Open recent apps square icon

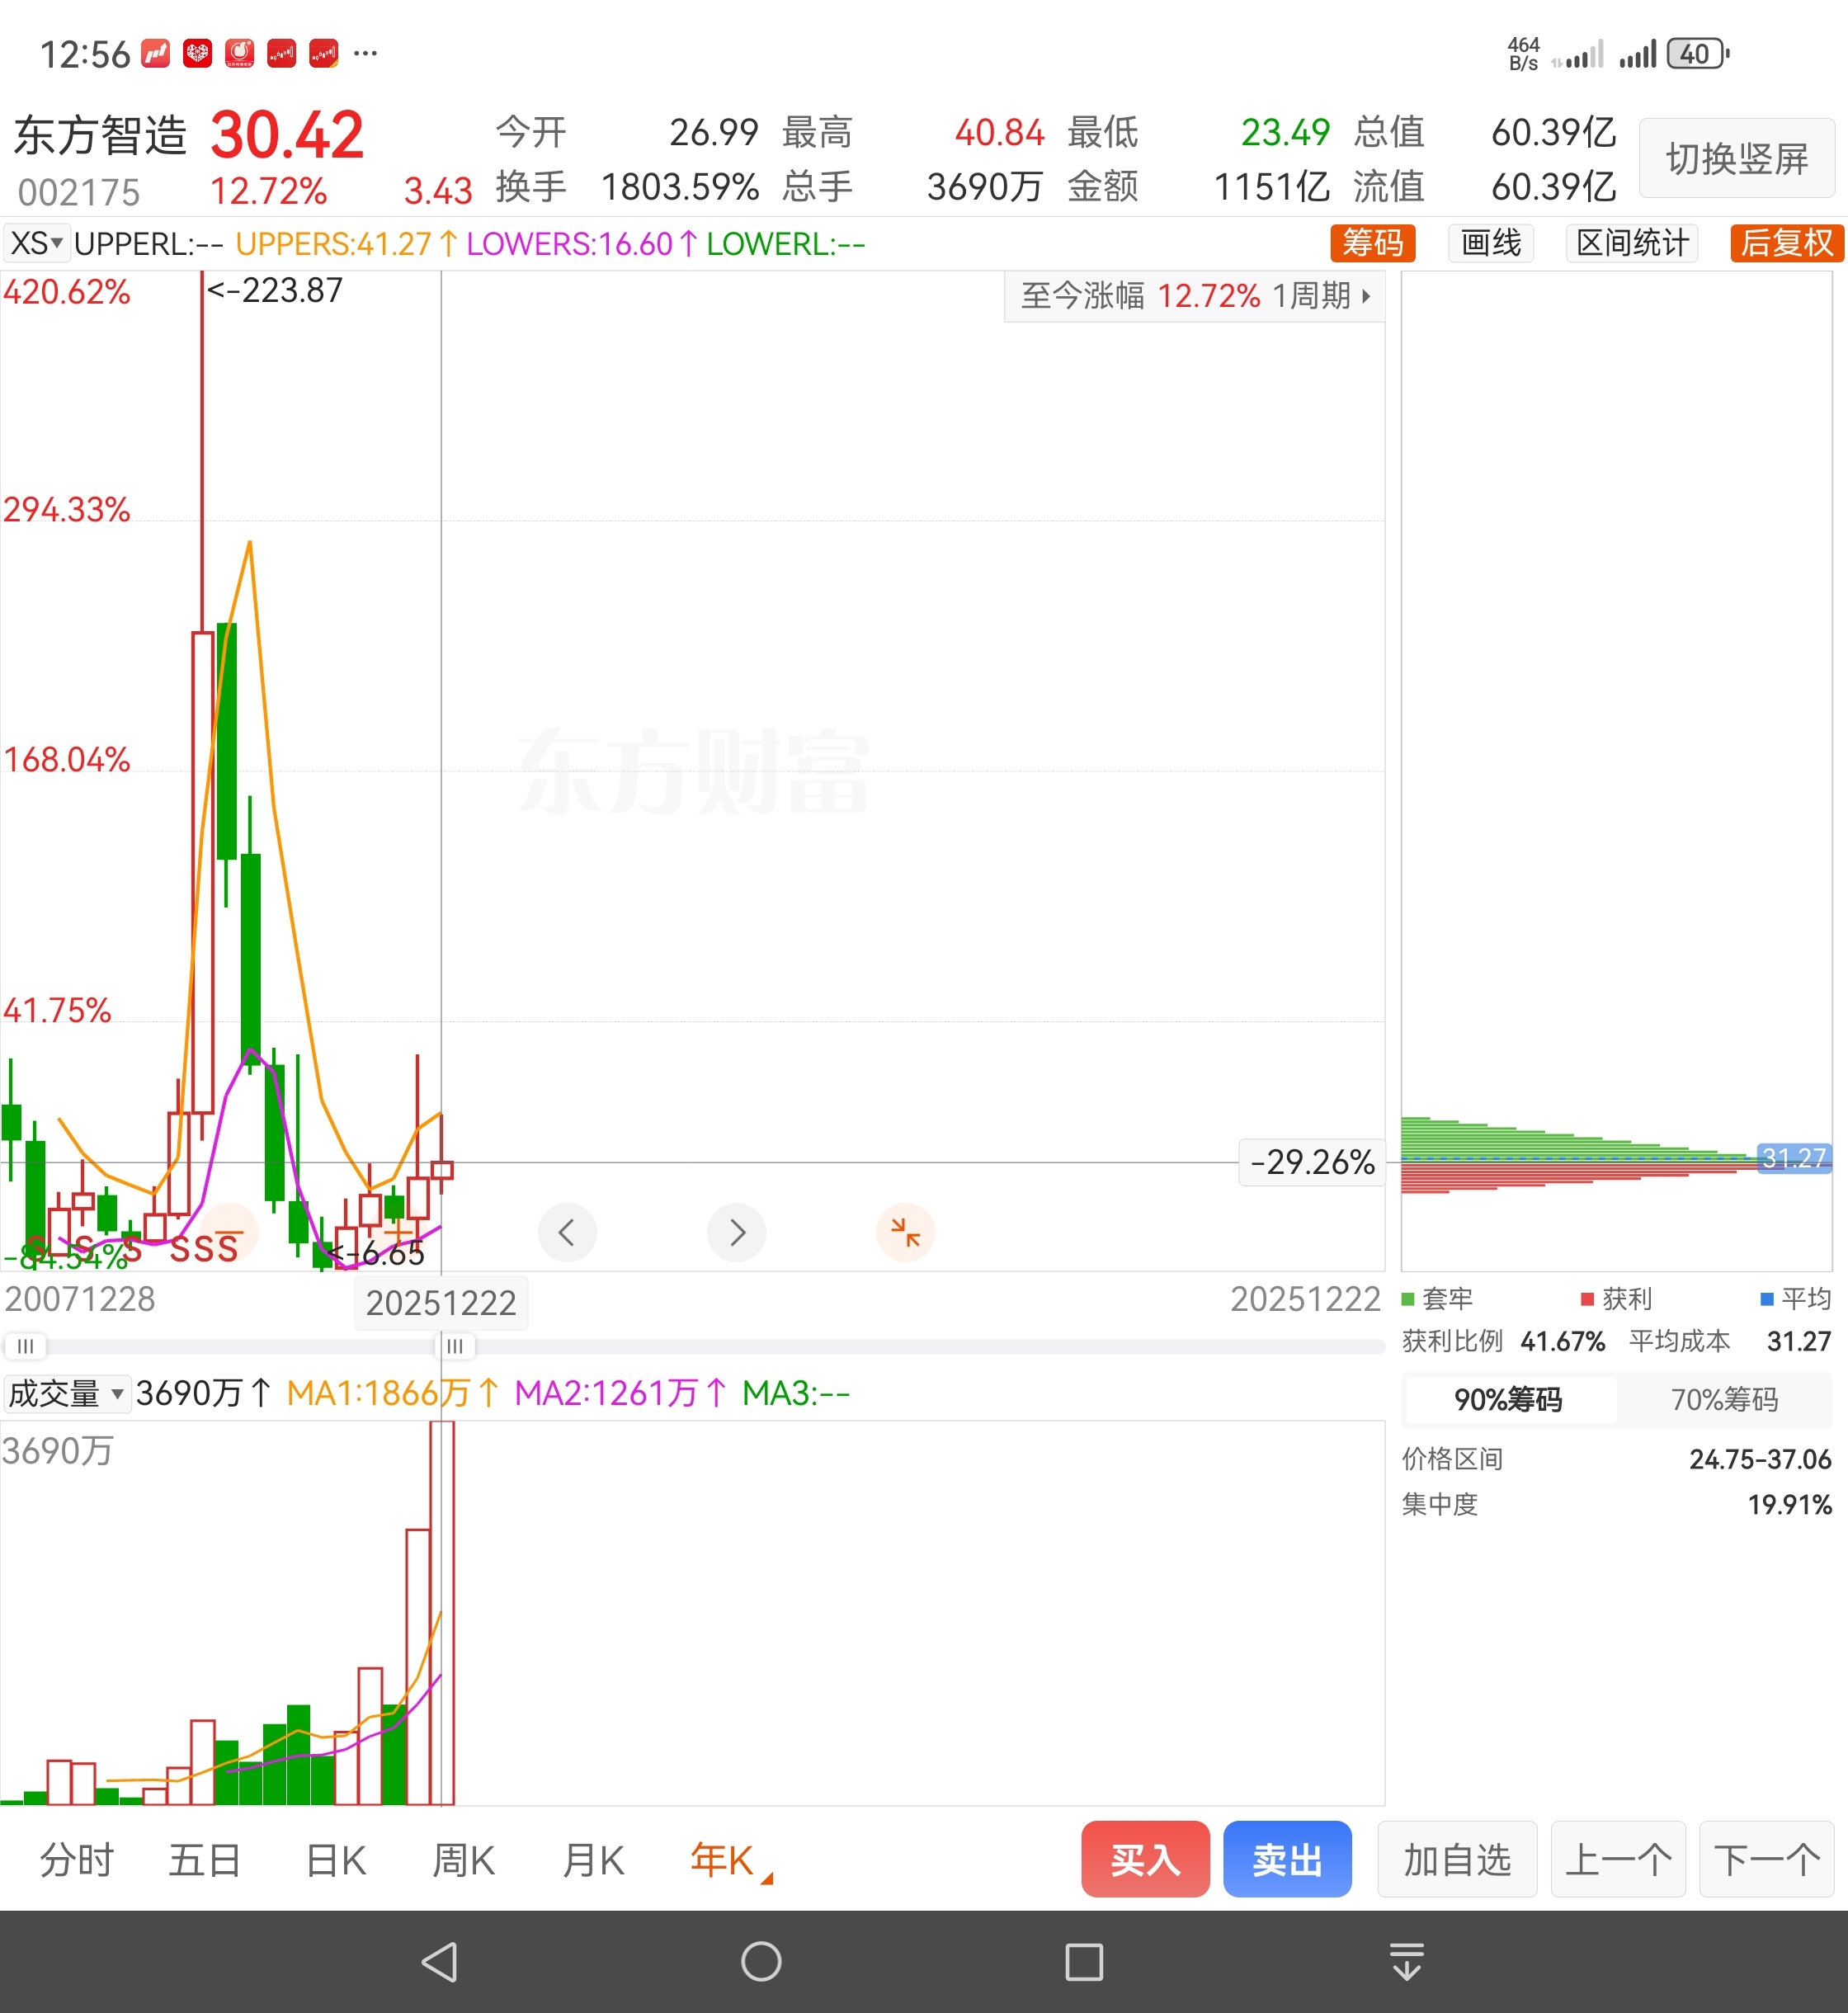pyautogui.click(x=1084, y=1961)
